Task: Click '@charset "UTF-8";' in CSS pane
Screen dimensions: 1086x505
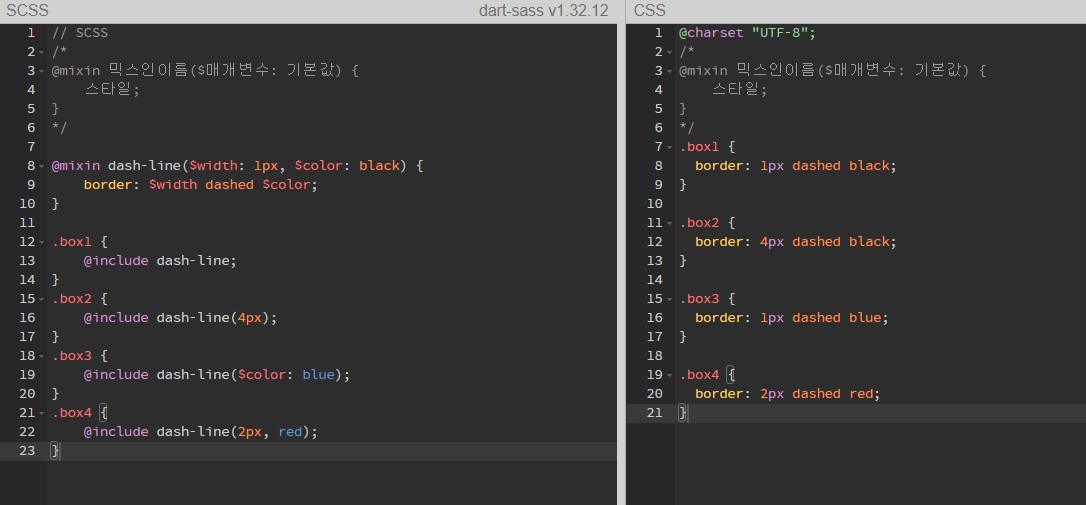Action: [x=748, y=33]
